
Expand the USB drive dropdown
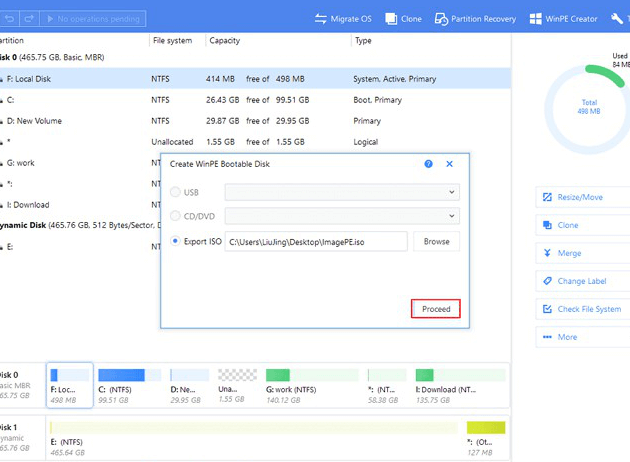[x=341, y=191]
